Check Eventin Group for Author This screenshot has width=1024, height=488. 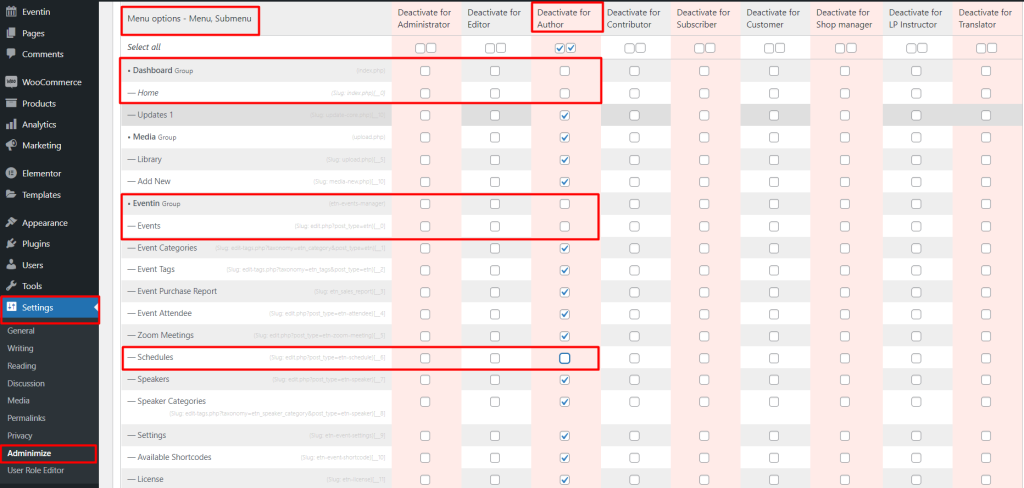(x=565, y=204)
